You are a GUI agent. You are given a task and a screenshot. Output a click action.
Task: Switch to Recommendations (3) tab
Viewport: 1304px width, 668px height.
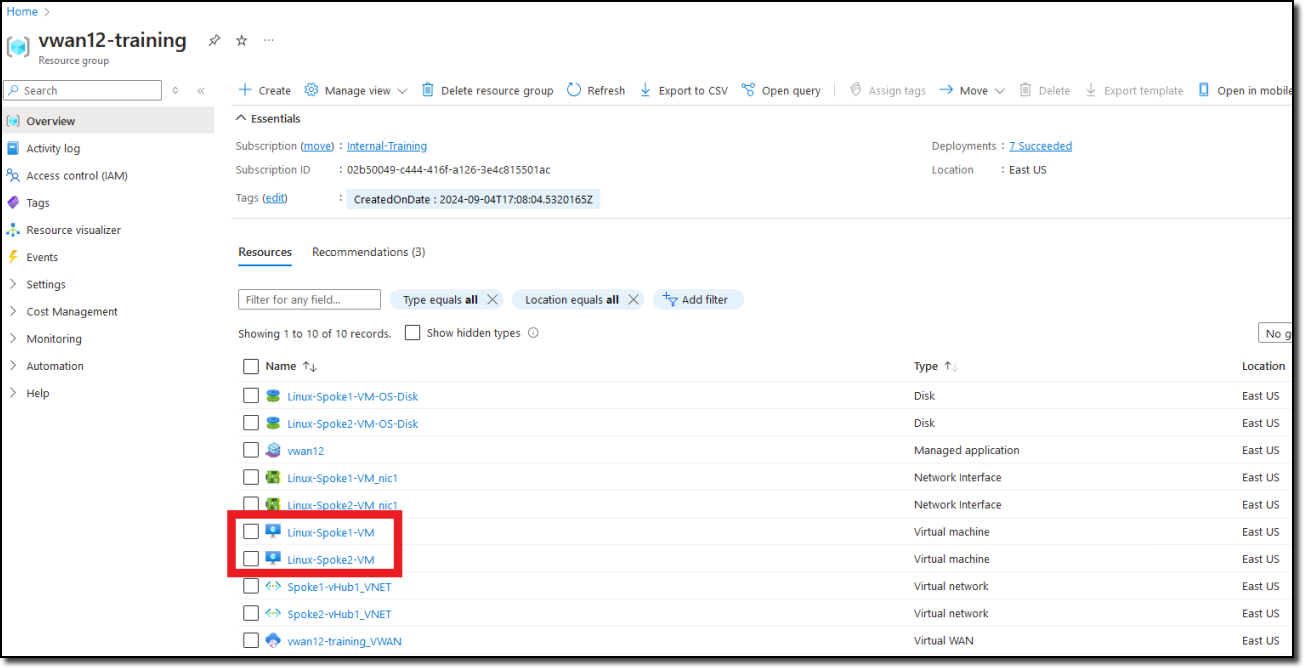click(369, 252)
